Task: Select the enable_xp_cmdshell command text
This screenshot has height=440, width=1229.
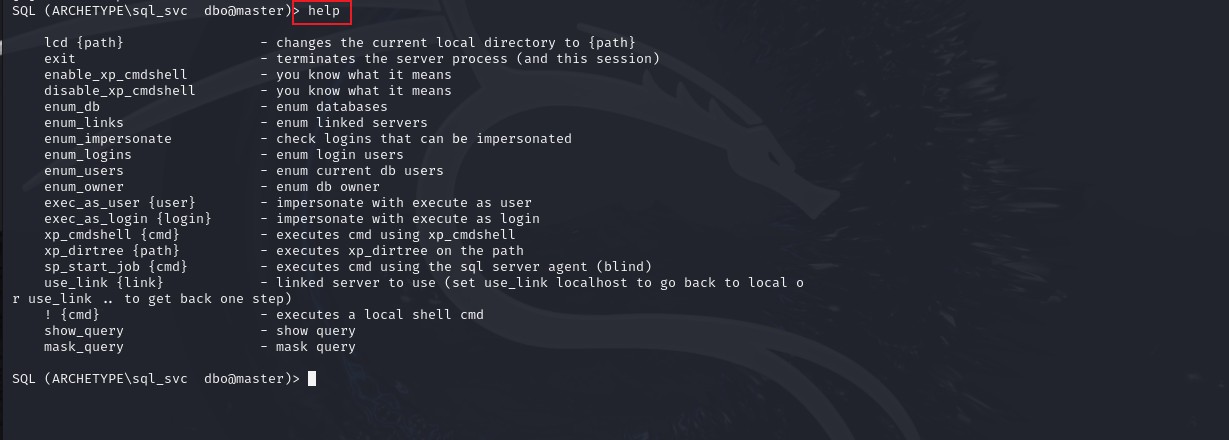Action: pos(116,75)
